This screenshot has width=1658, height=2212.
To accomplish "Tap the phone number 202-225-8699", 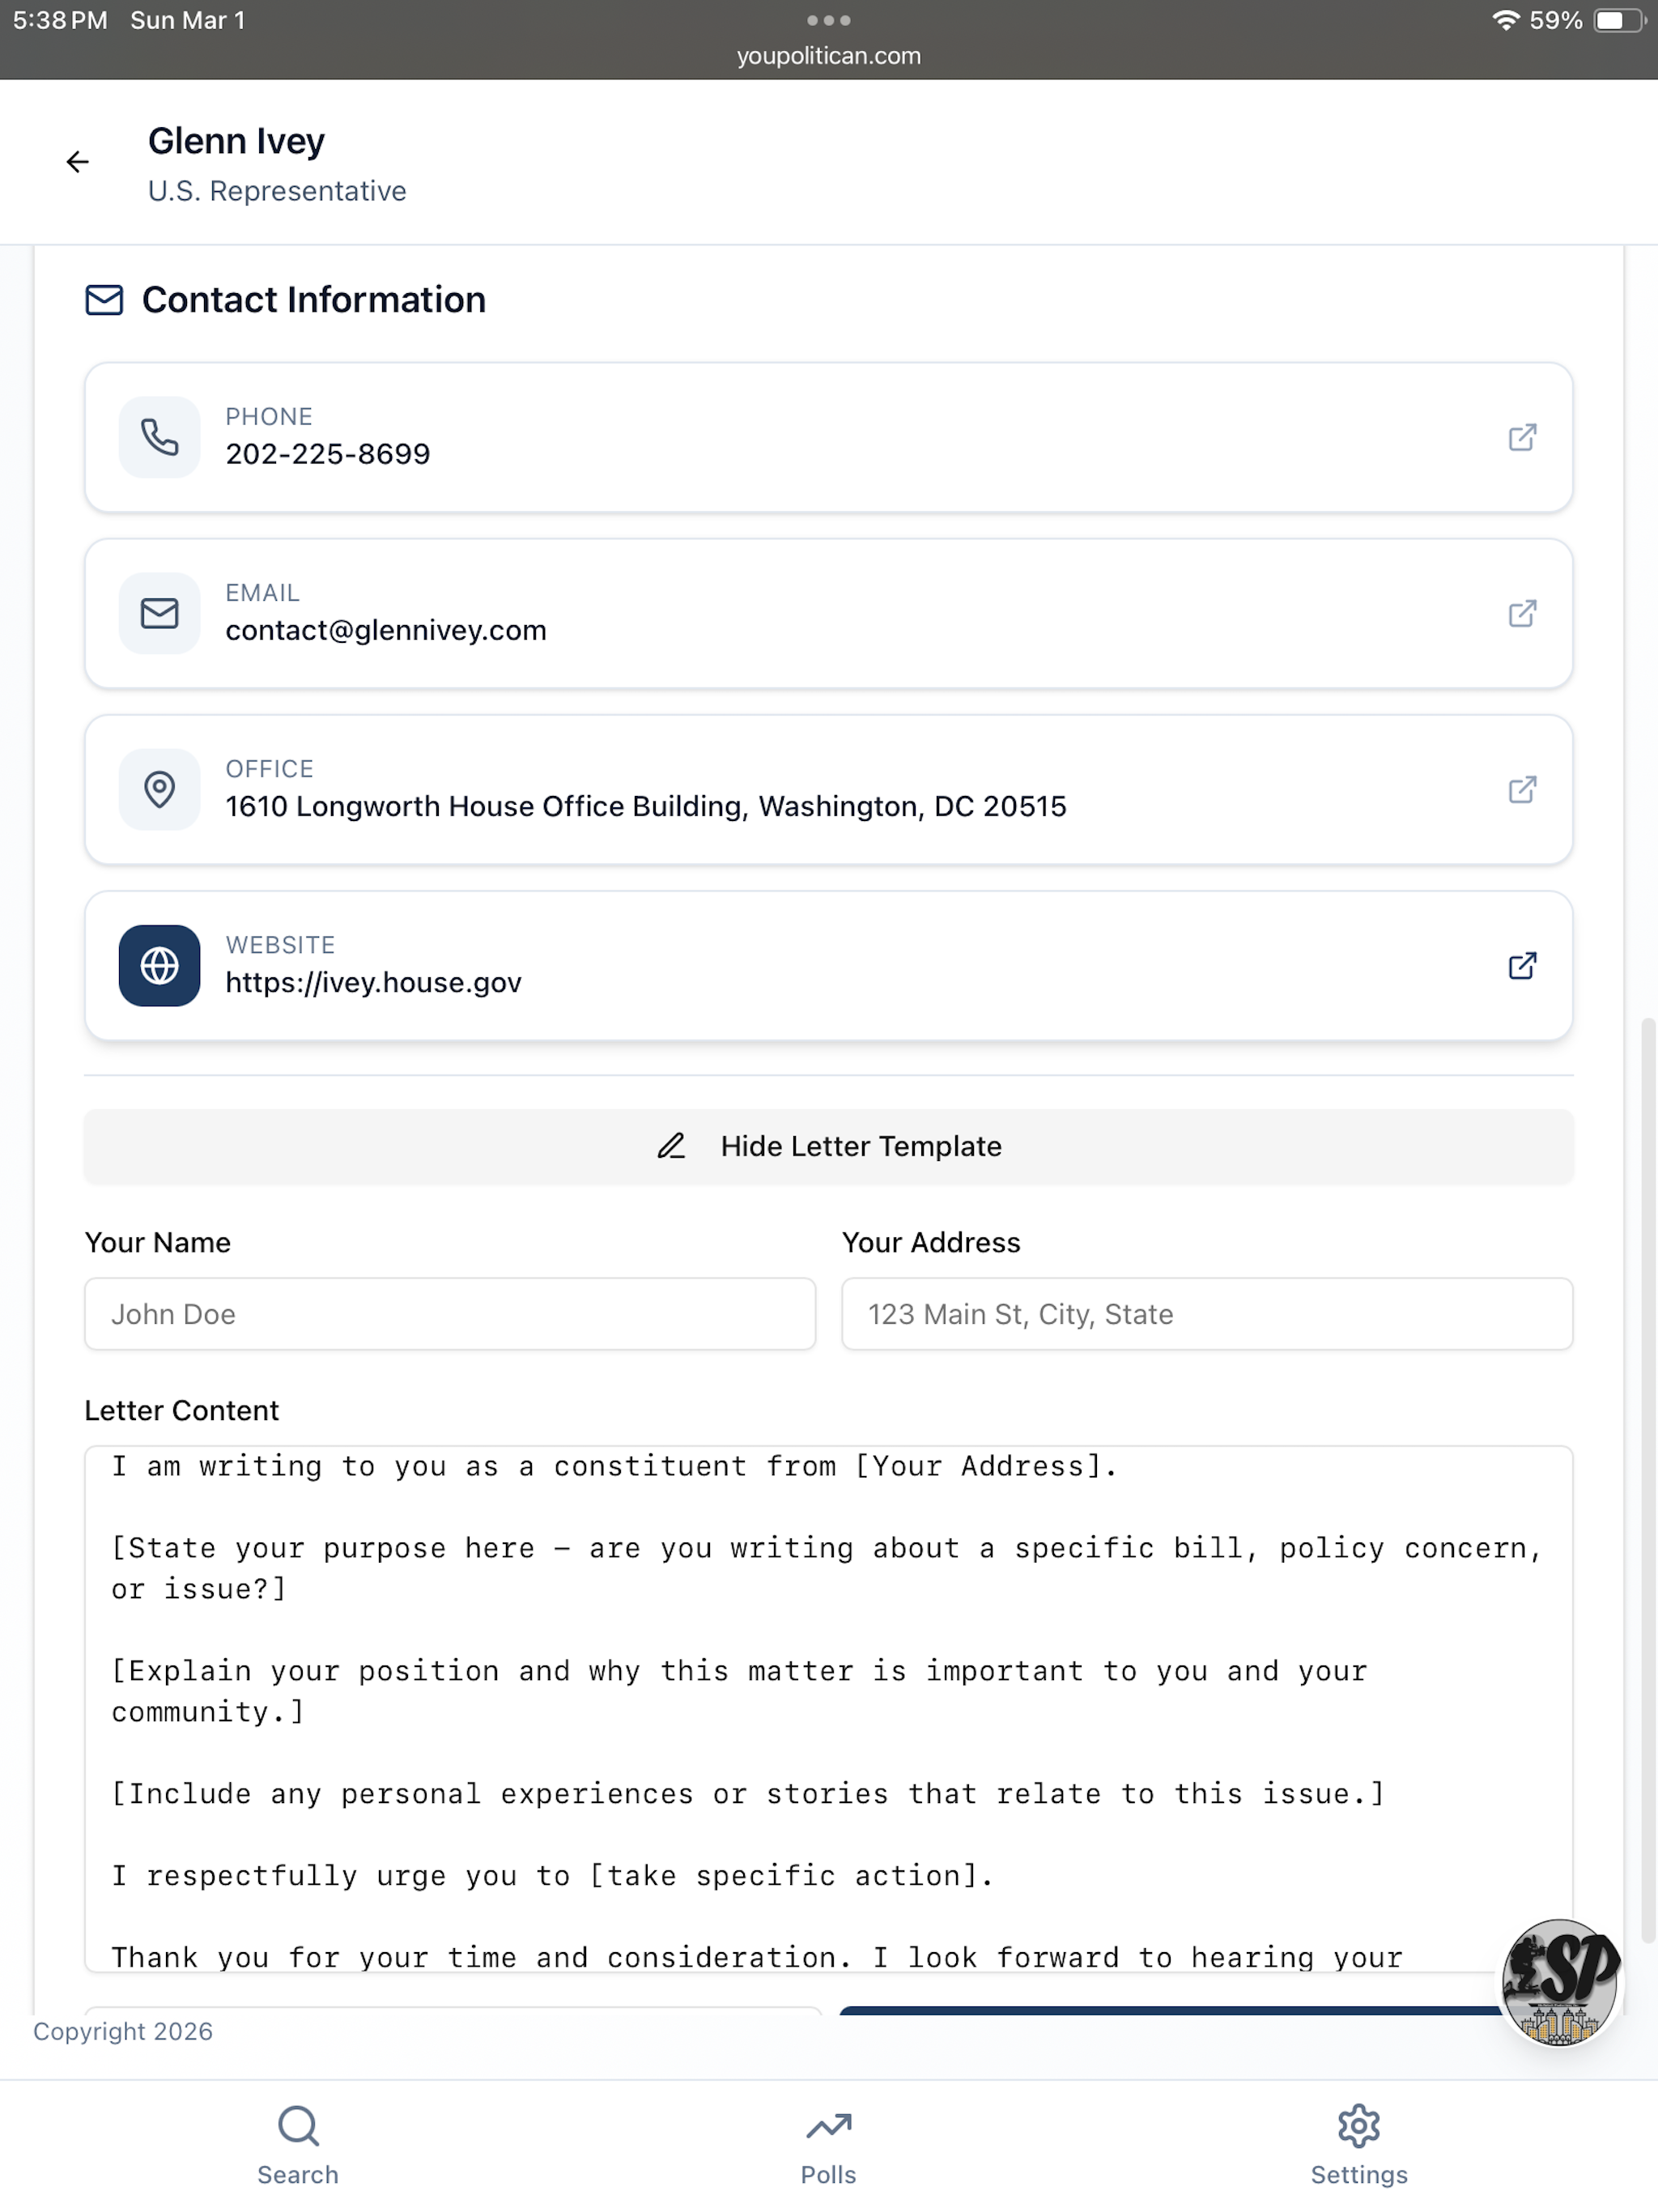I will (x=328, y=454).
